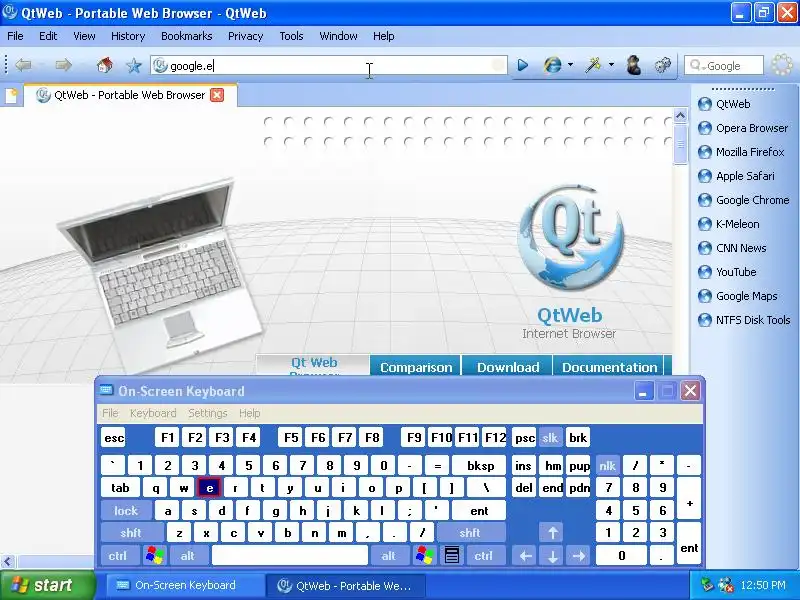Click the down arrow key

pos(553,555)
